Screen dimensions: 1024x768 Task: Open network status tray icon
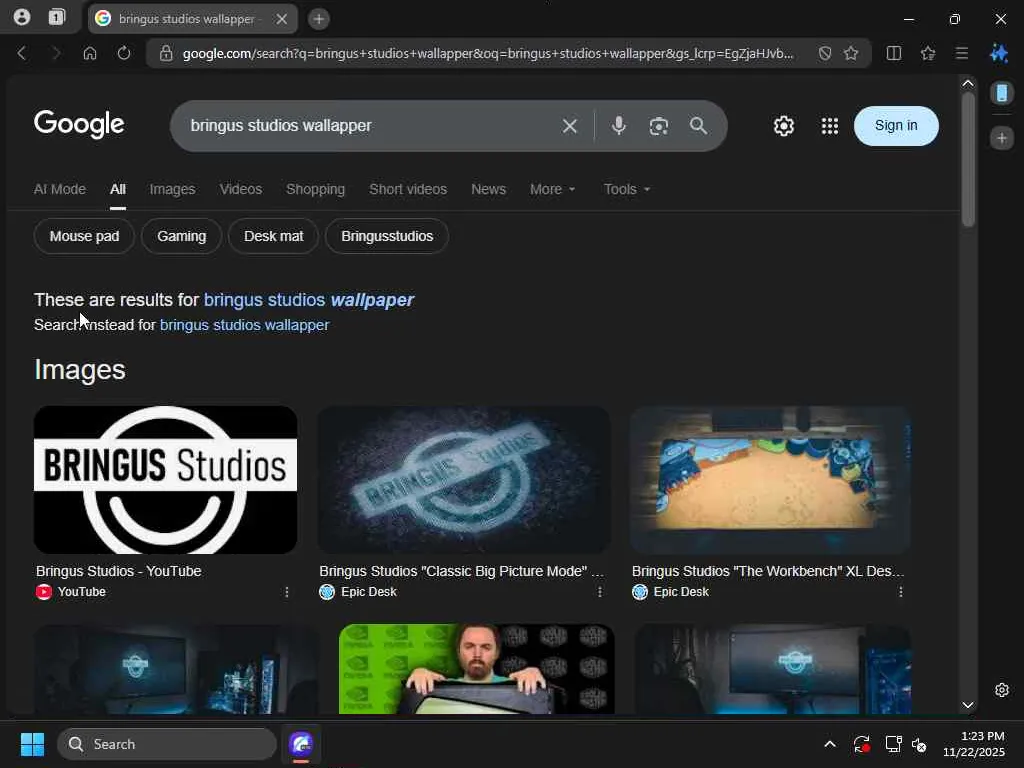893,744
